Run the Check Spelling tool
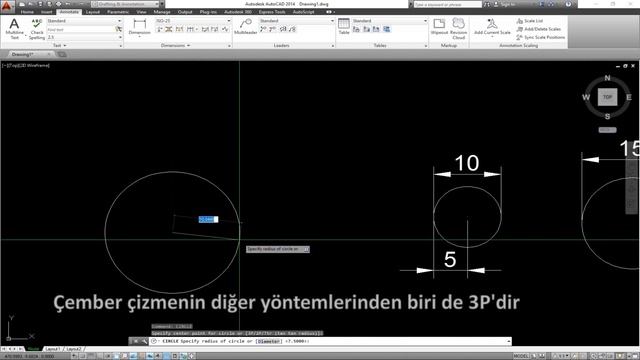 pyautogui.click(x=37, y=29)
